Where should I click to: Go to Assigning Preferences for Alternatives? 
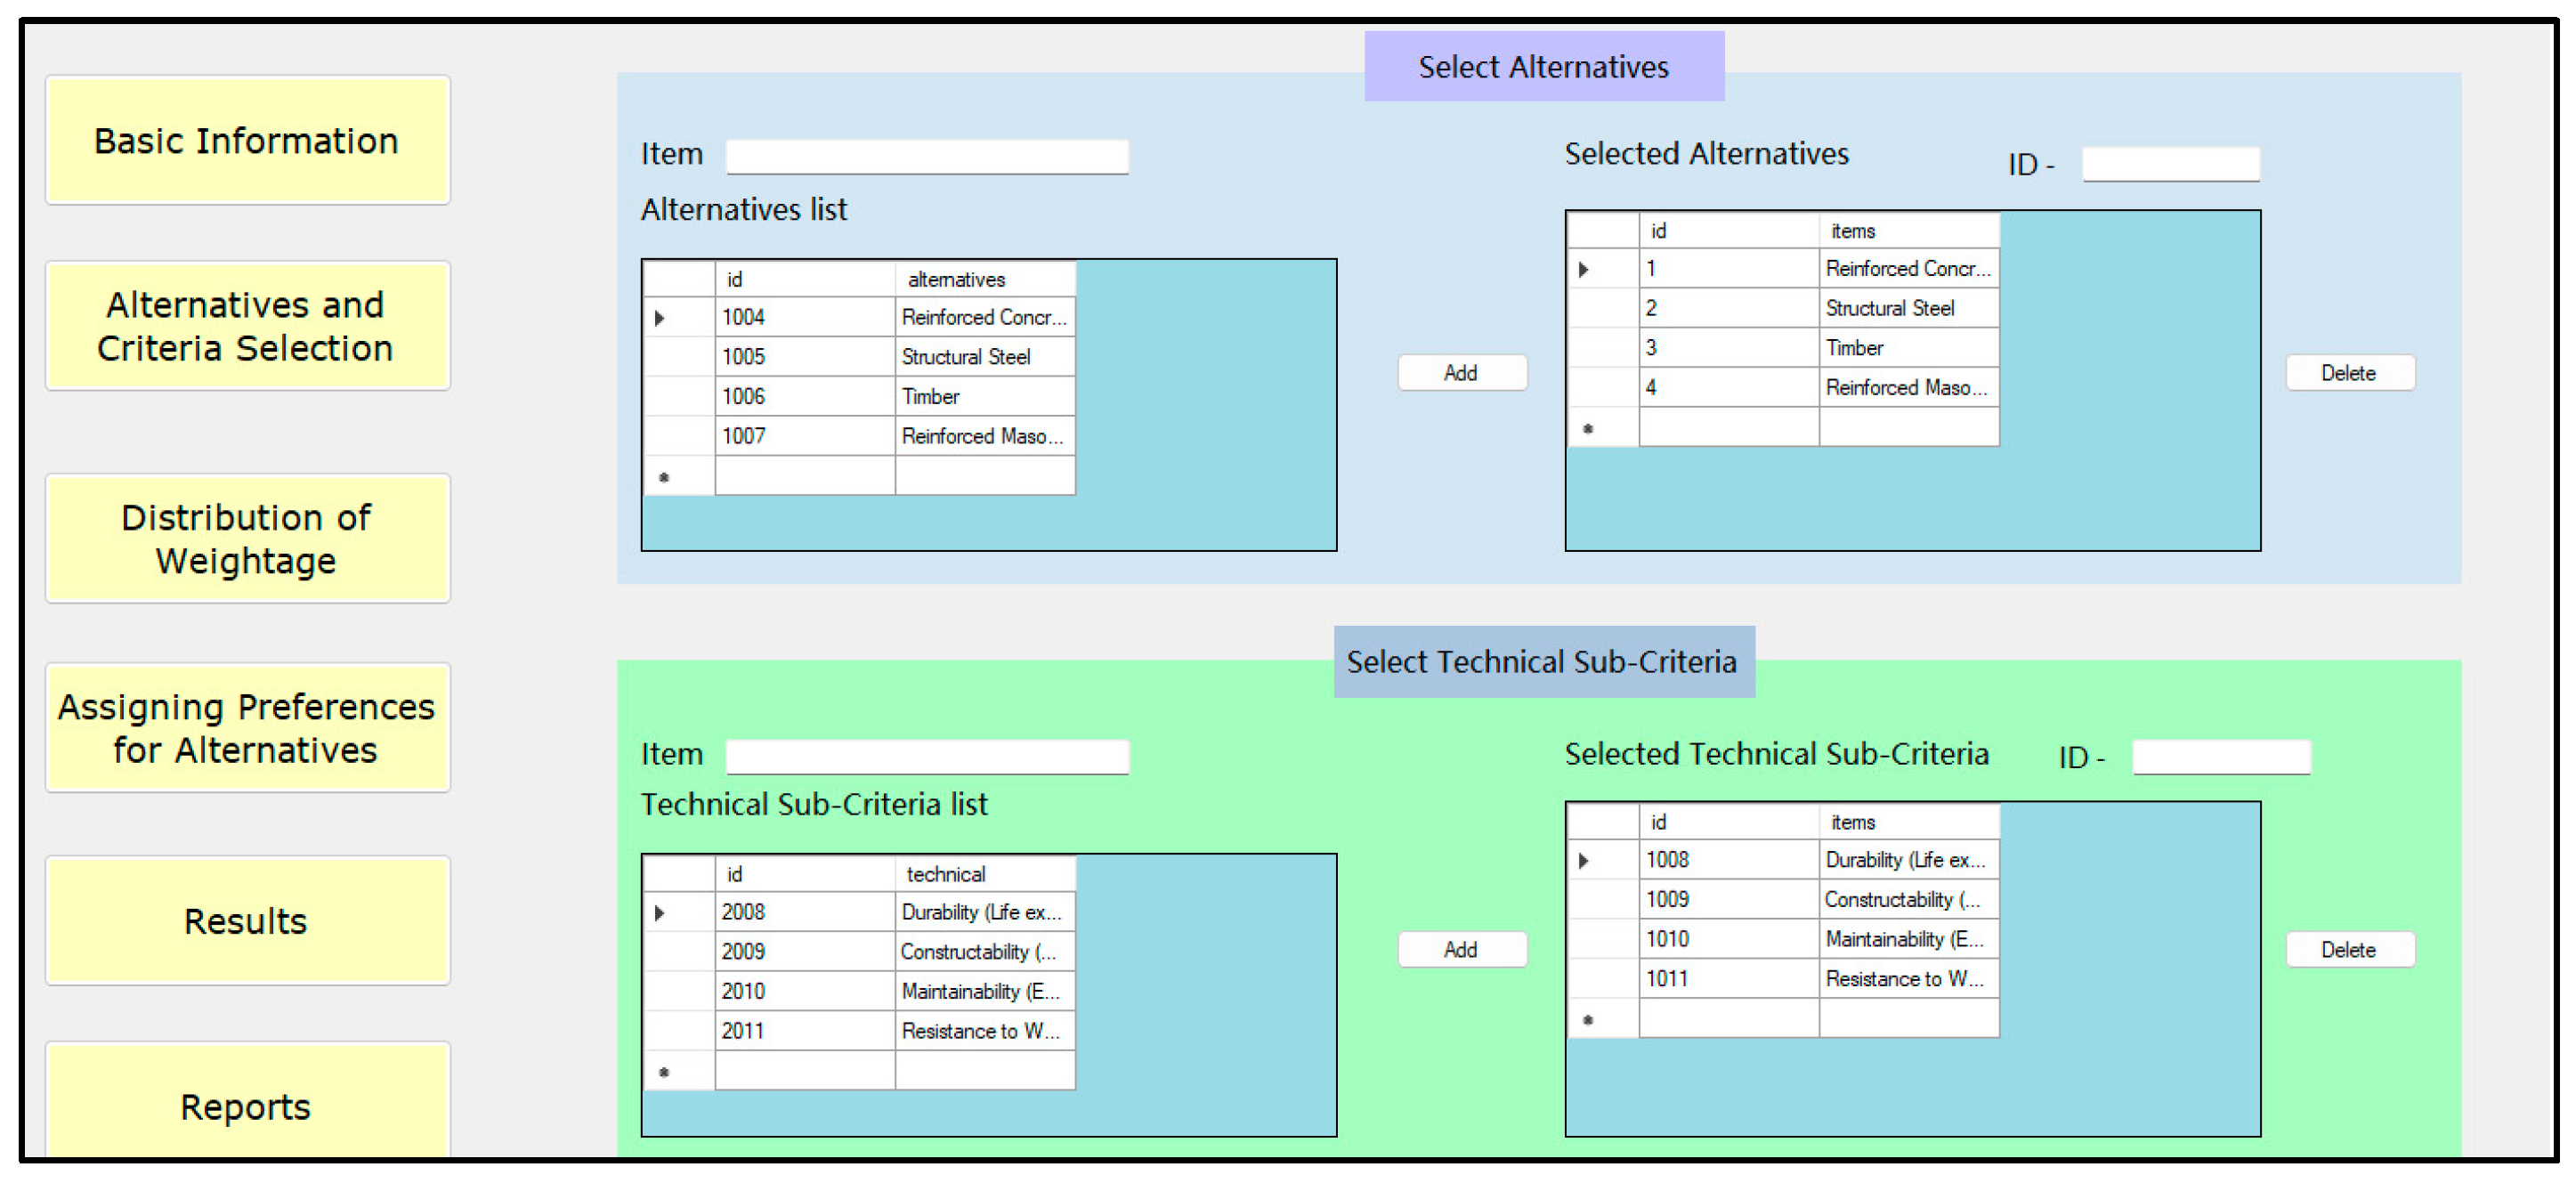[247, 728]
